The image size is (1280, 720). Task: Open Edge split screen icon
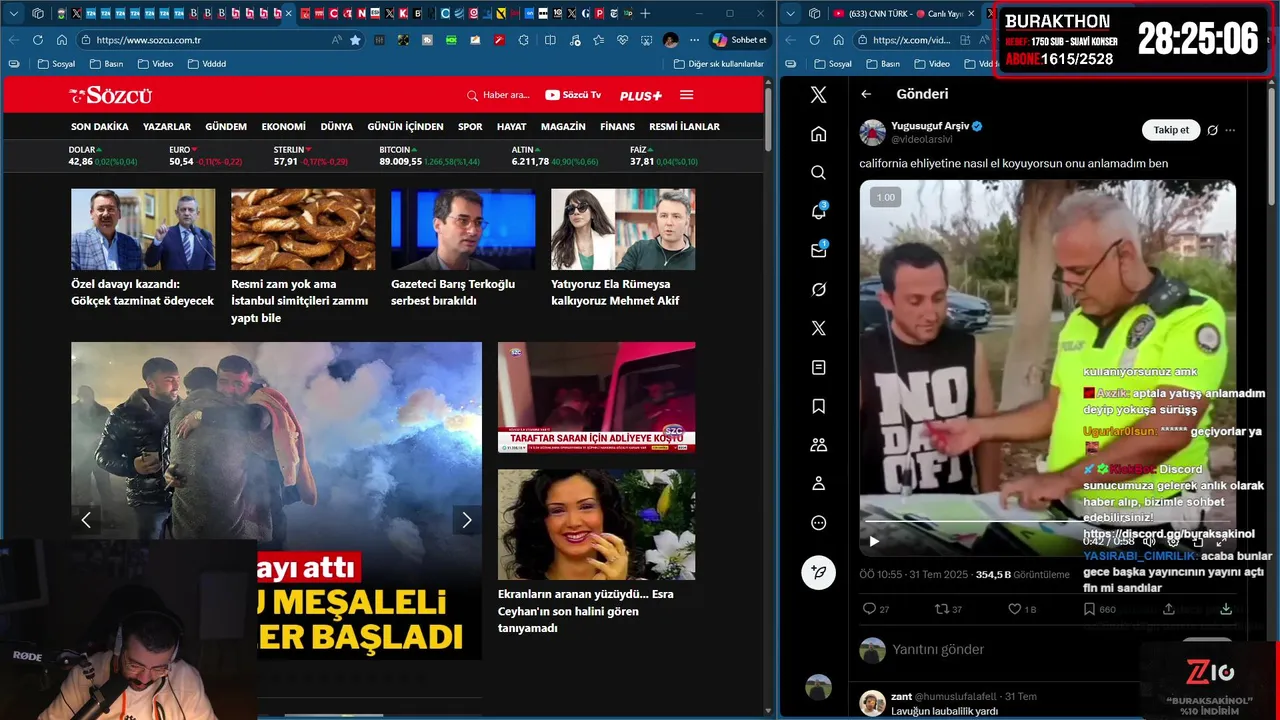[x=550, y=40]
